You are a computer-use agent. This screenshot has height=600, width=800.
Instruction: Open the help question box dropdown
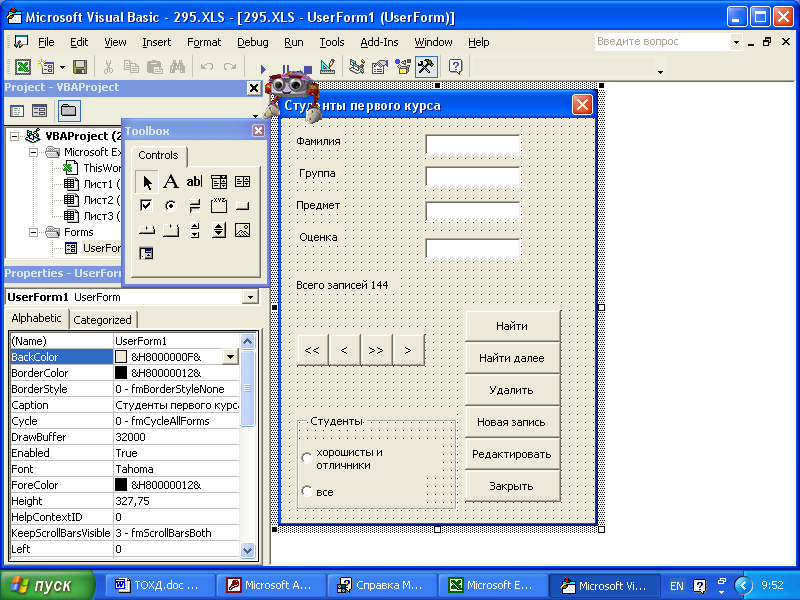736,42
